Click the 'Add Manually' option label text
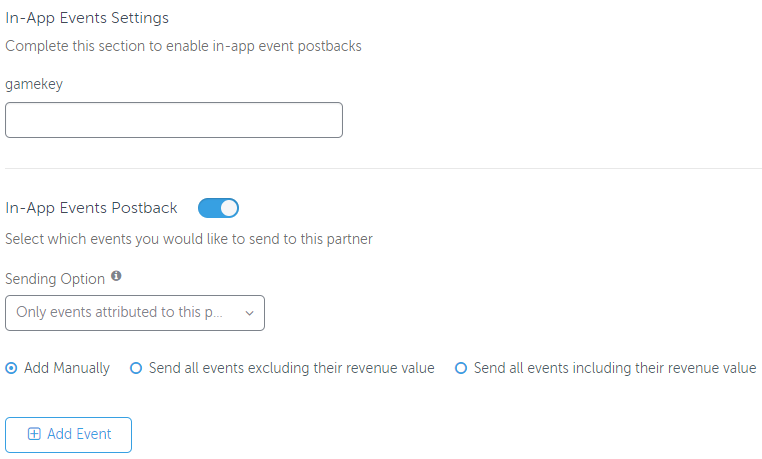The image size is (762, 459). (67, 368)
